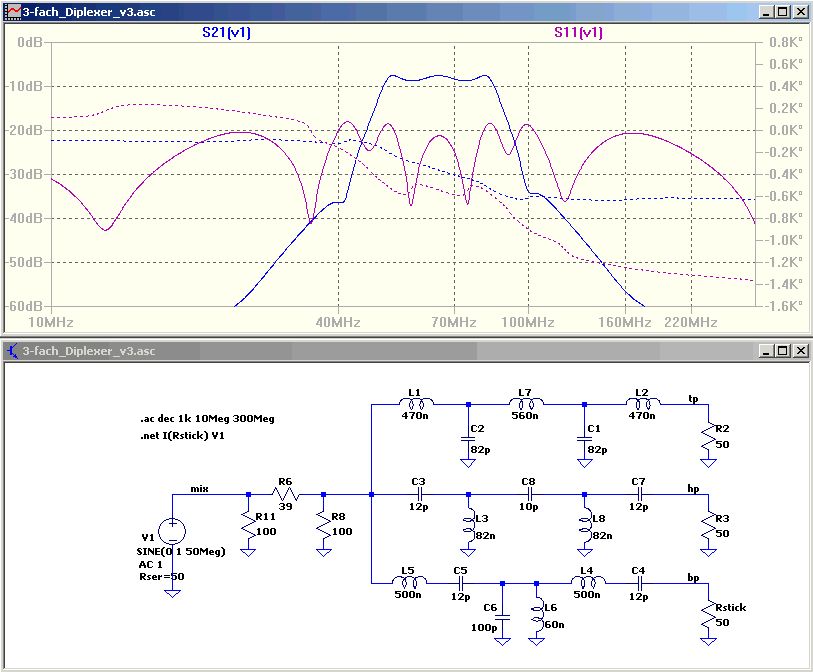Click the S21(v1) trace label
813x672 pixels.
tap(226, 32)
